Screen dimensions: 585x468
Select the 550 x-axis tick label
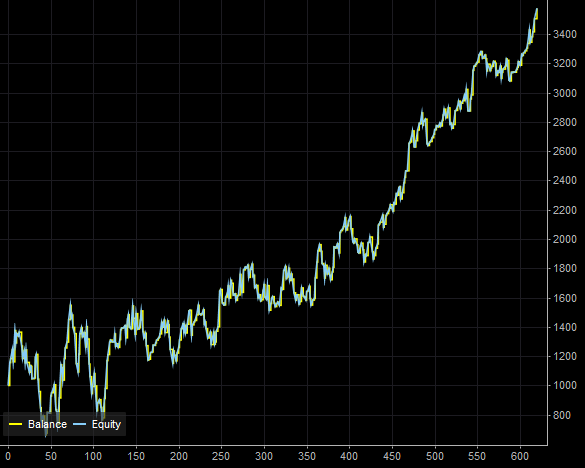pyautogui.click(x=477, y=456)
